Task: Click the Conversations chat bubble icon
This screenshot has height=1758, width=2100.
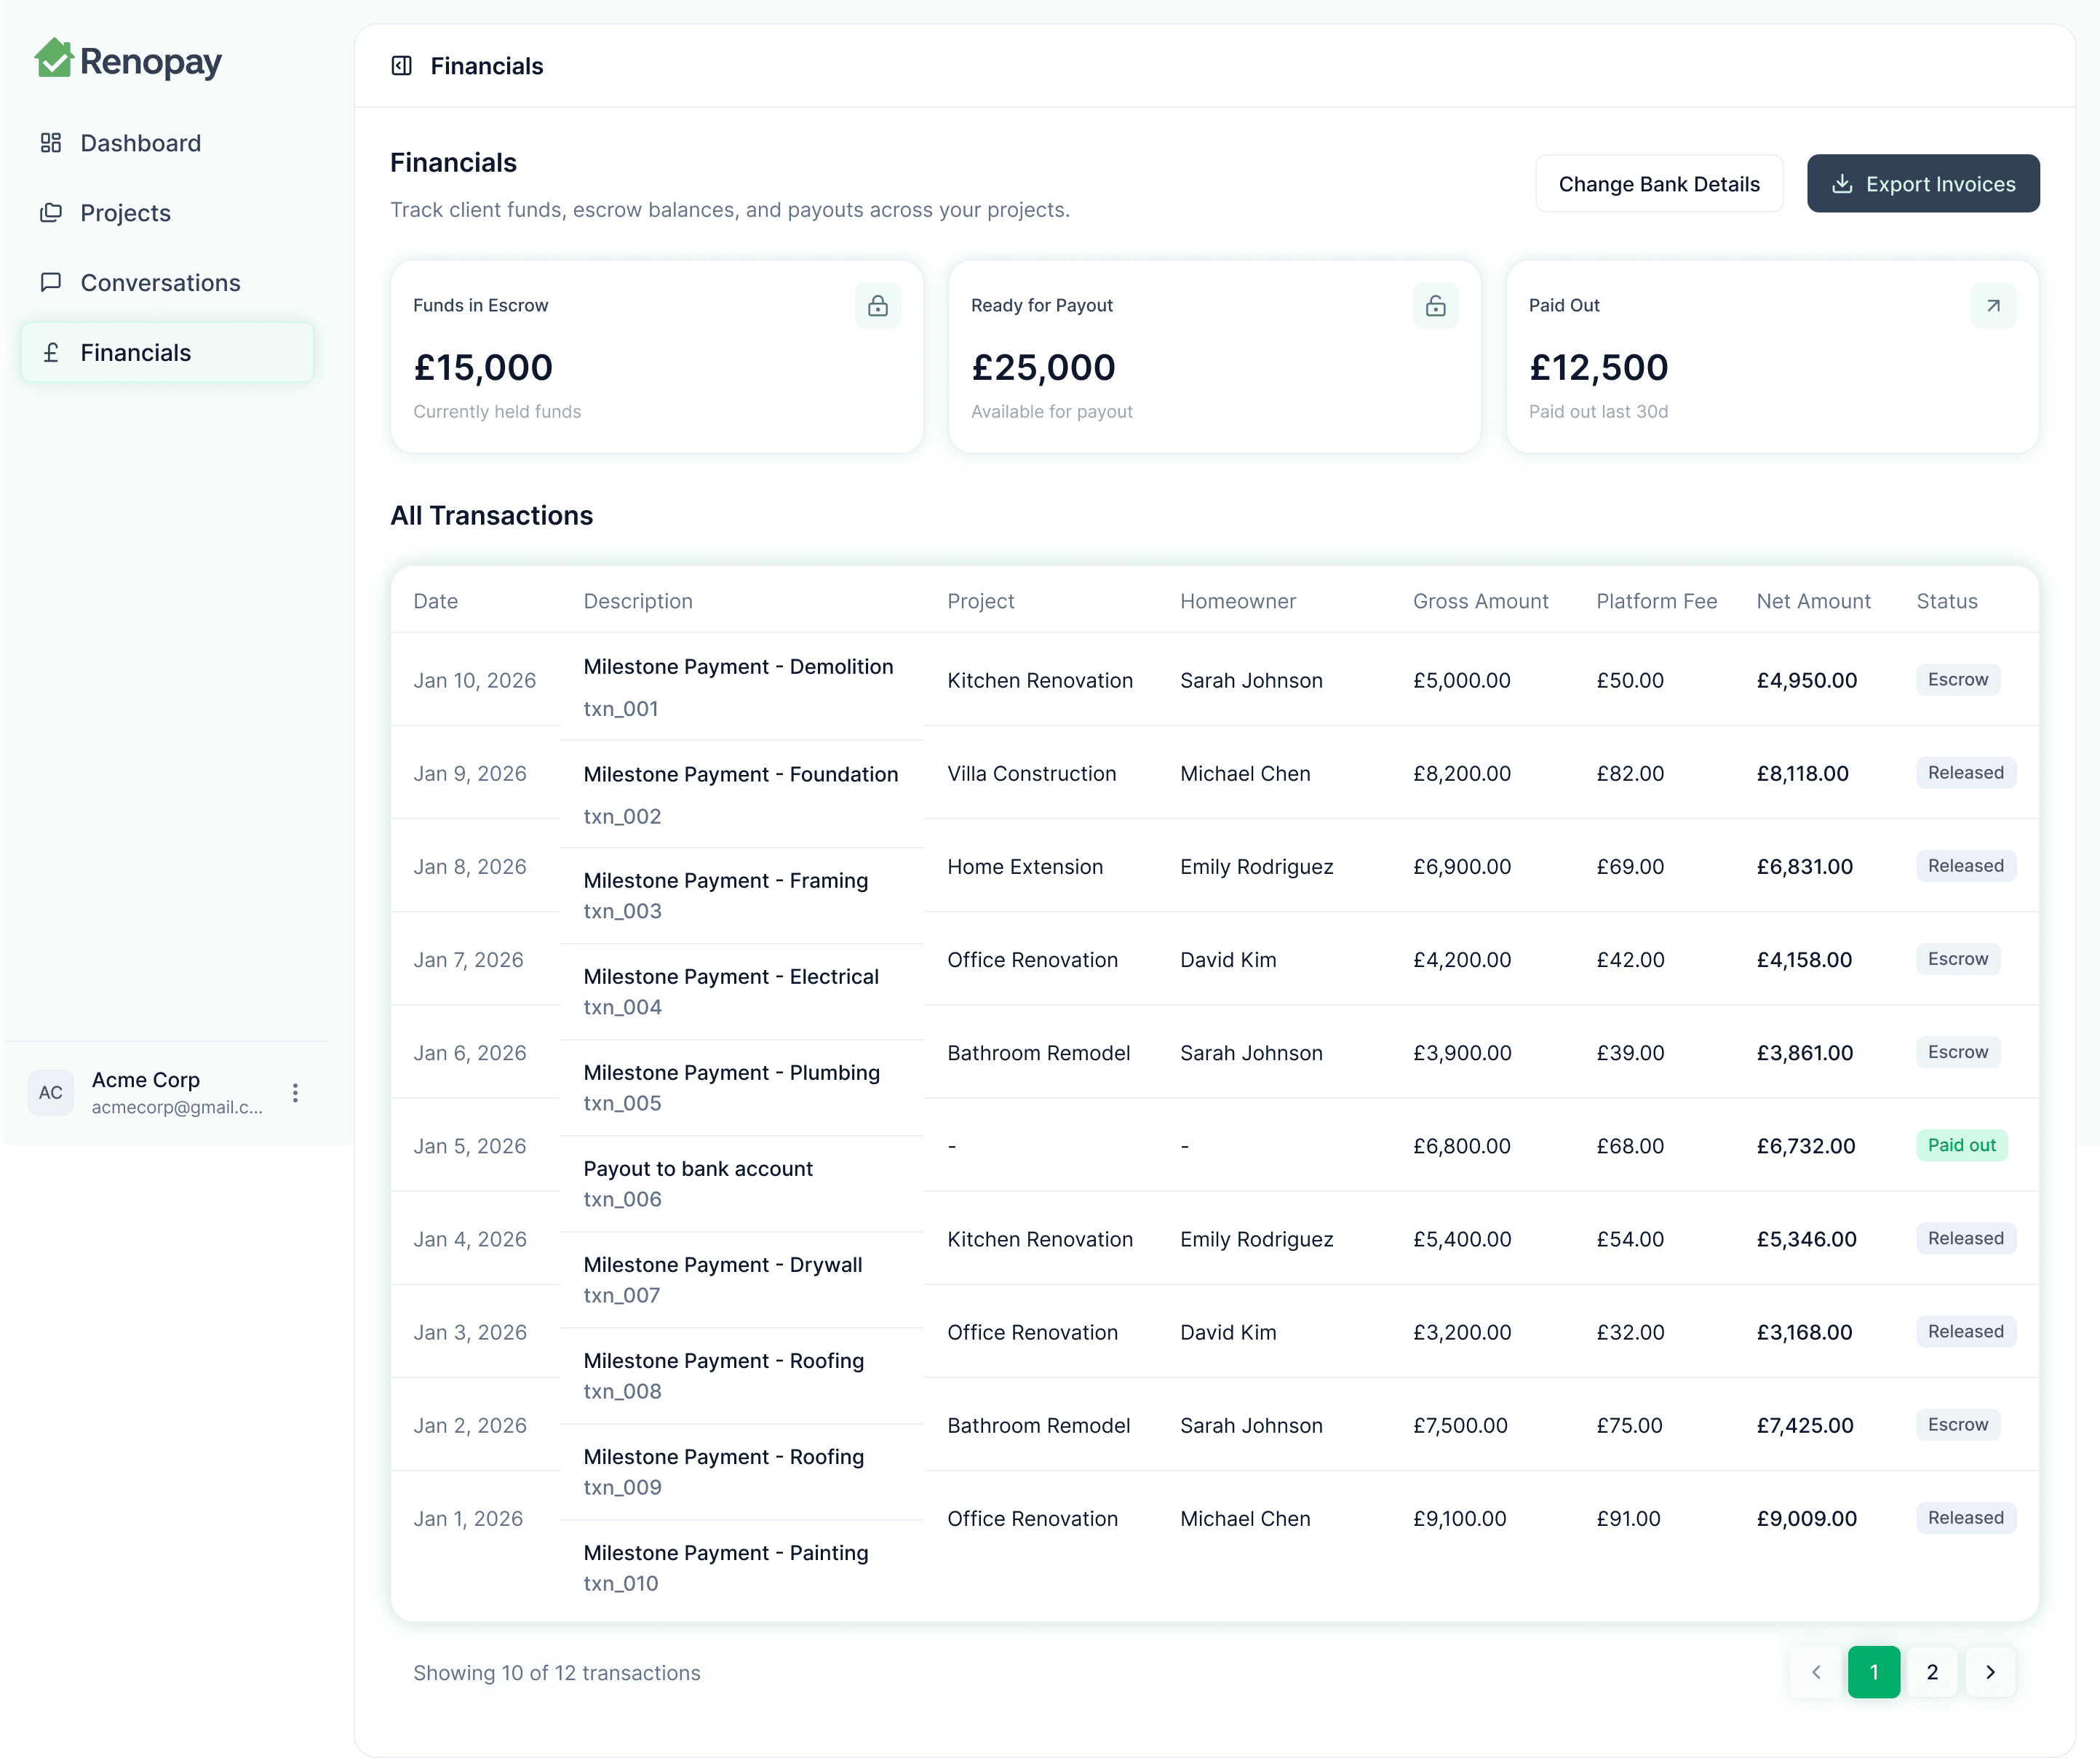Action: [51, 283]
